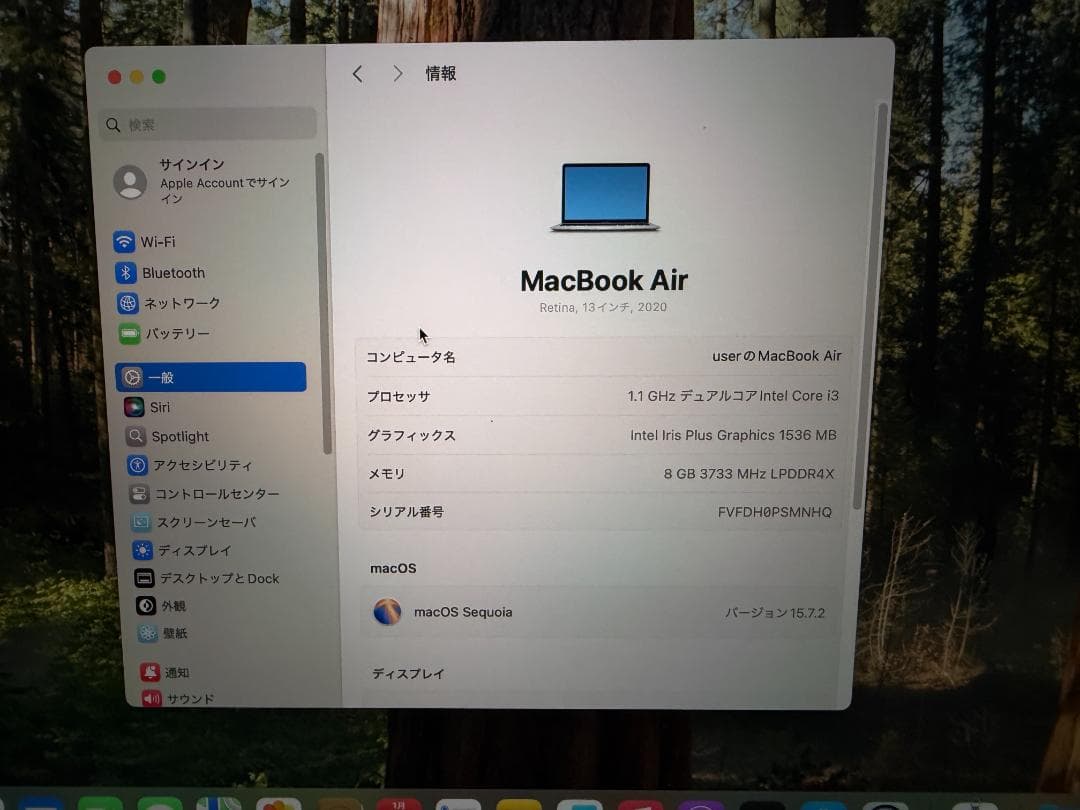Click the forward navigation arrow
The height and width of the screenshot is (810, 1080).
coord(397,73)
